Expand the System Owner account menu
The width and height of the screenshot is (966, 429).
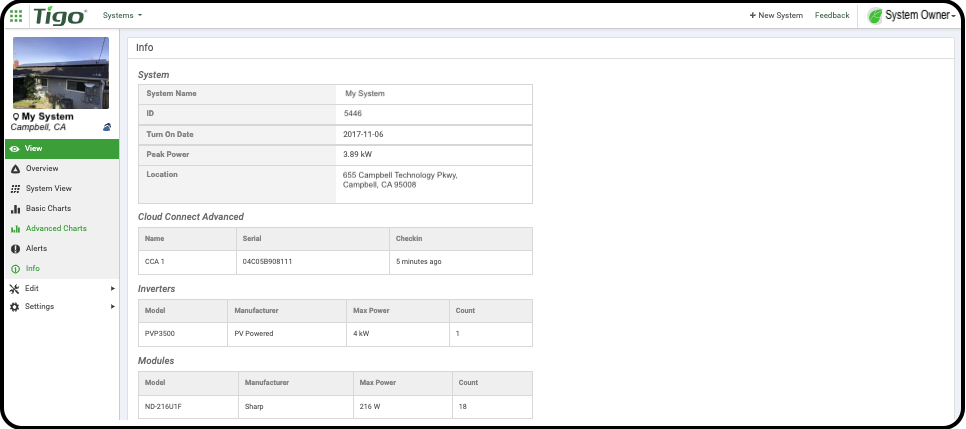tap(920, 16)
